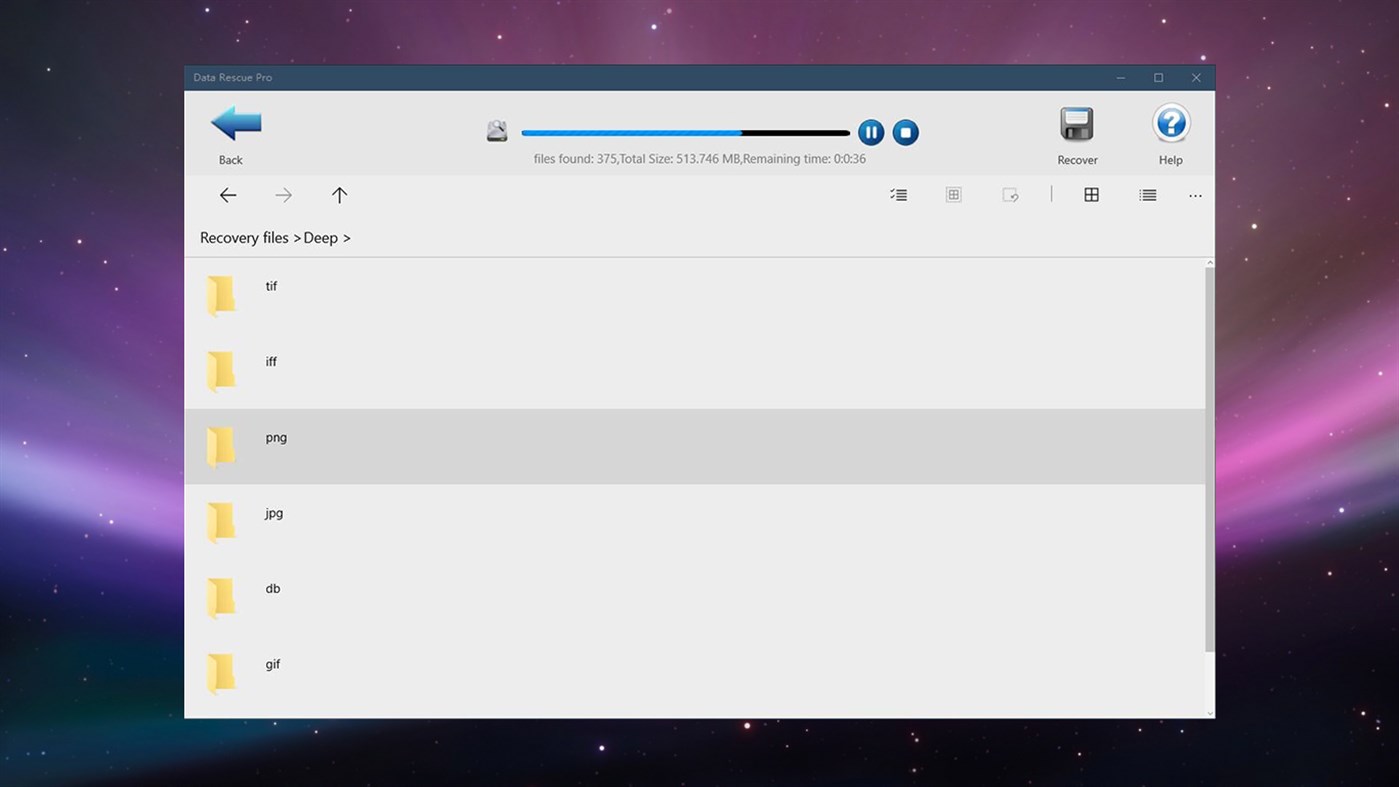Navigate up one directory level
1399x787 pixels.
339,195
